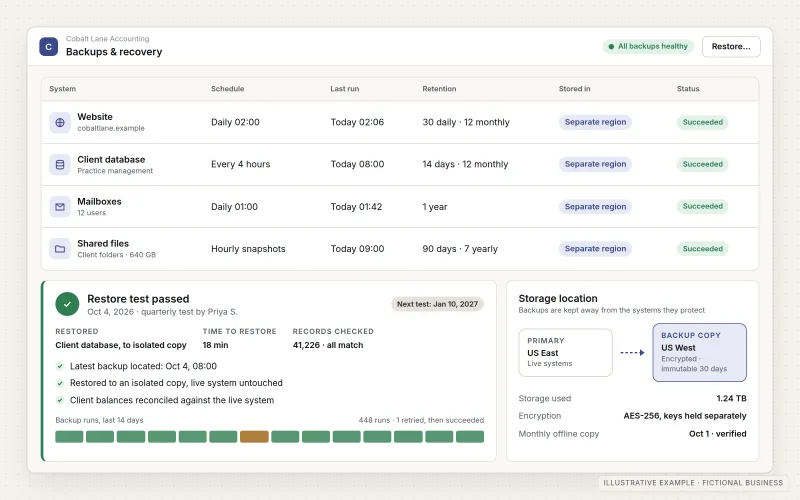
Task: Click the System column header
Action: coord(62,89)
